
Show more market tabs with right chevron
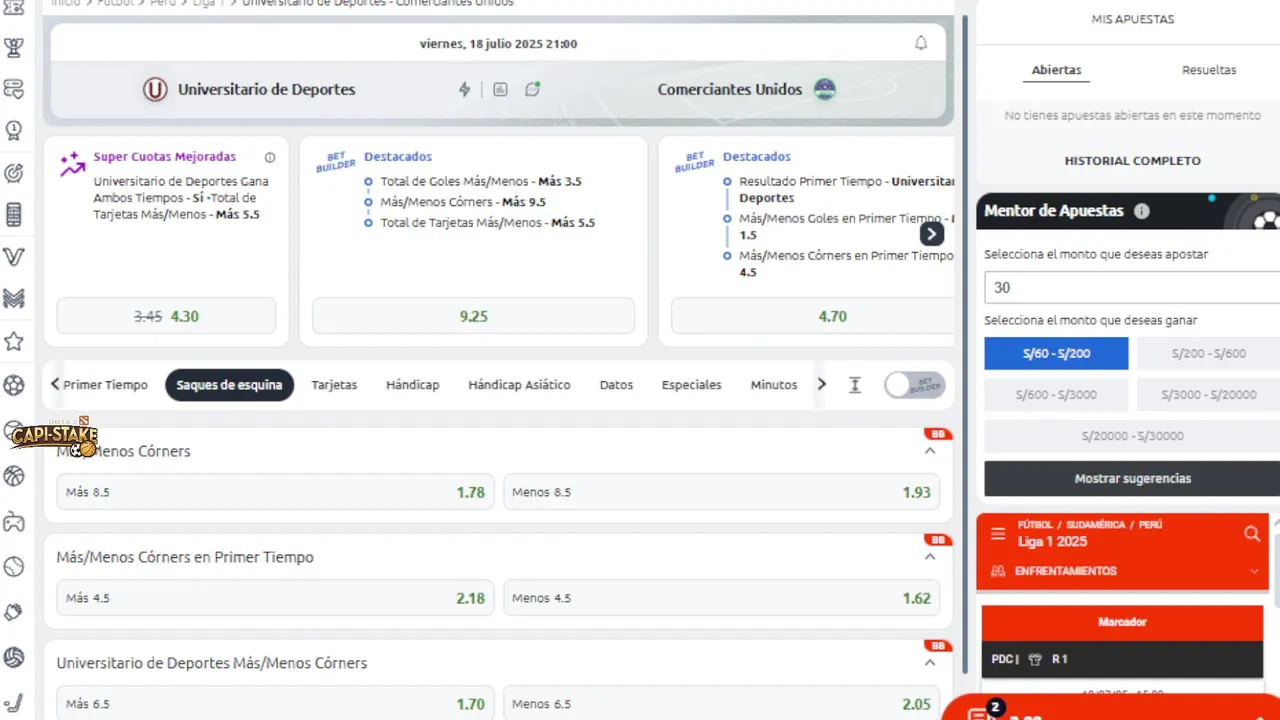[x=822, y=385]
